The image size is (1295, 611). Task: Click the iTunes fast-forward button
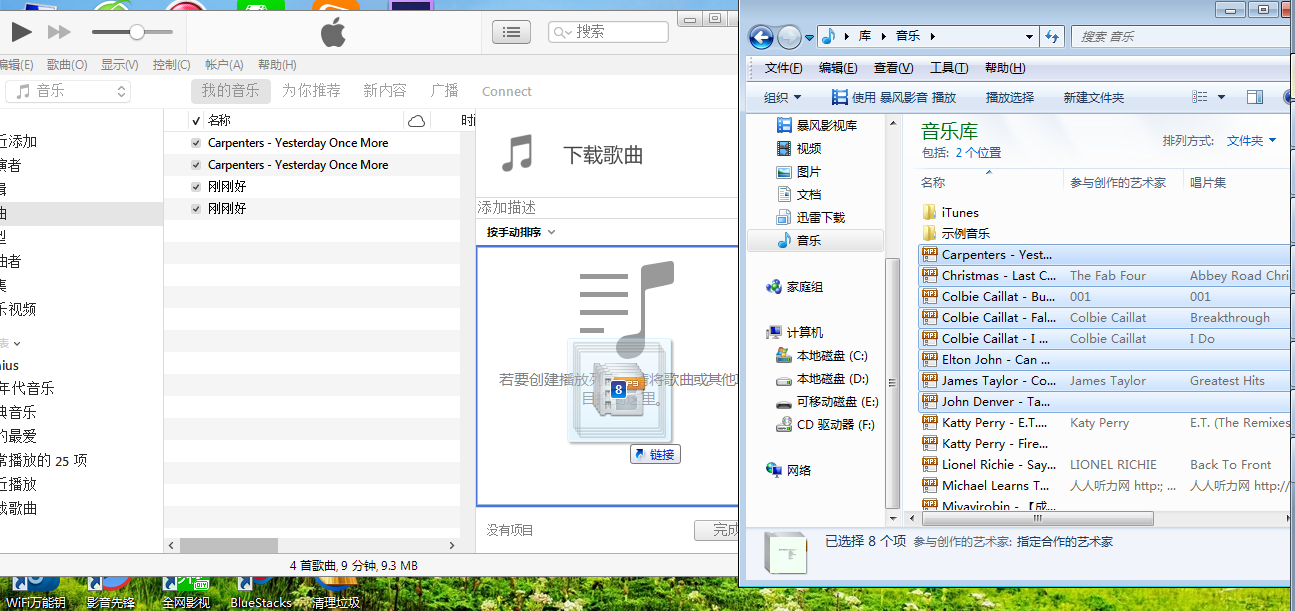tap(59, 32)
